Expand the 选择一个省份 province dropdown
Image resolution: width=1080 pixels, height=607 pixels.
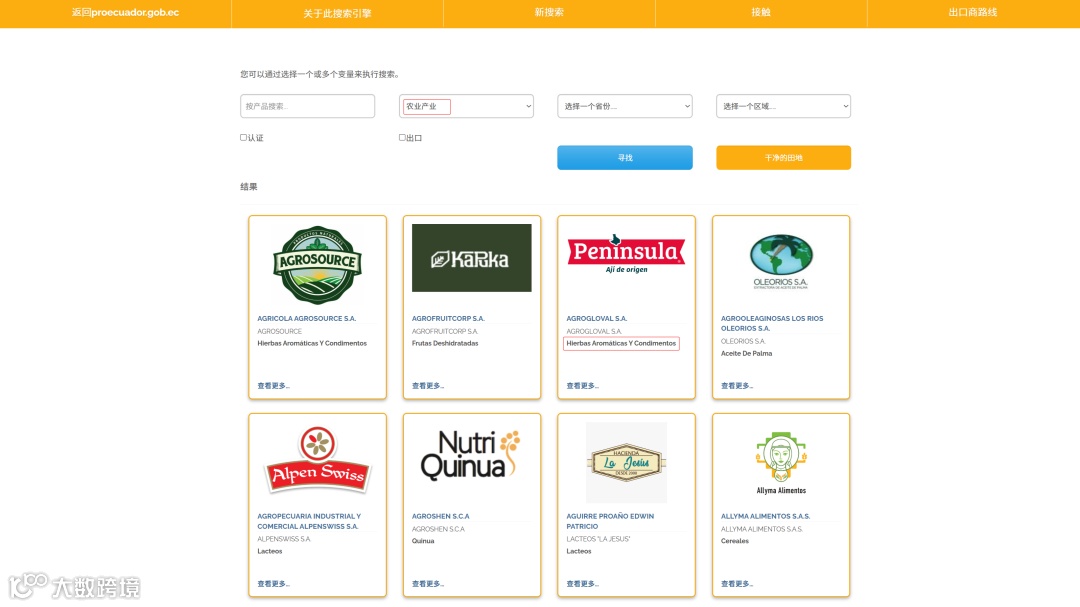pos(625,106)
